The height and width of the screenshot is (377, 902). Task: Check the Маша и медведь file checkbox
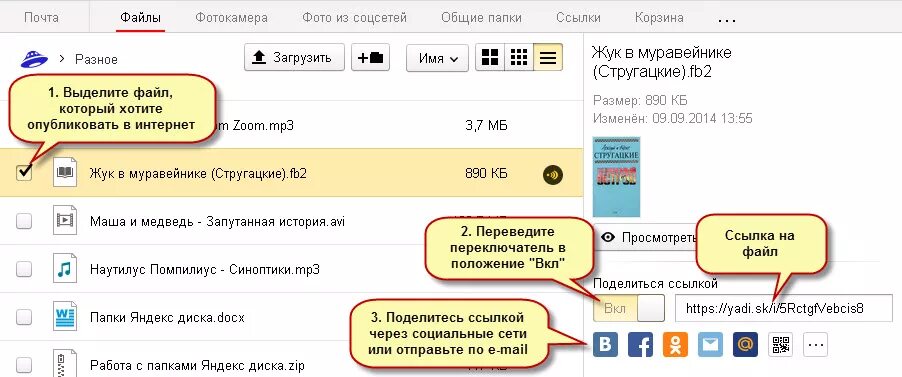point(24,220)
